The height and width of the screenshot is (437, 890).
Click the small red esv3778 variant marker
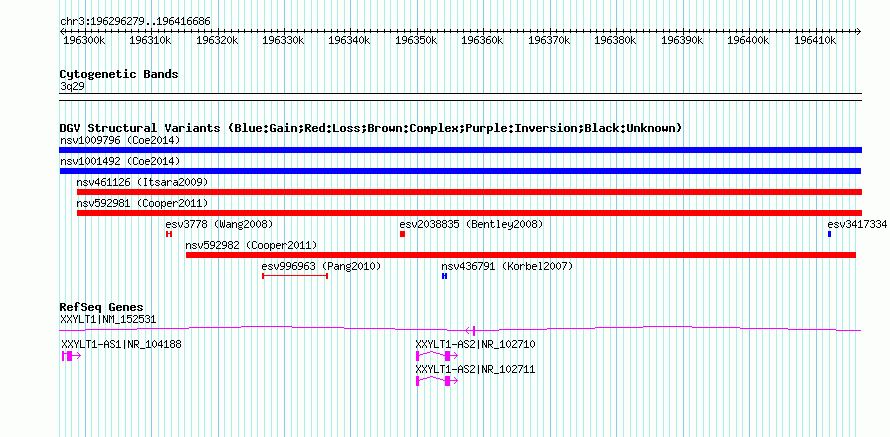pos(169,234)
